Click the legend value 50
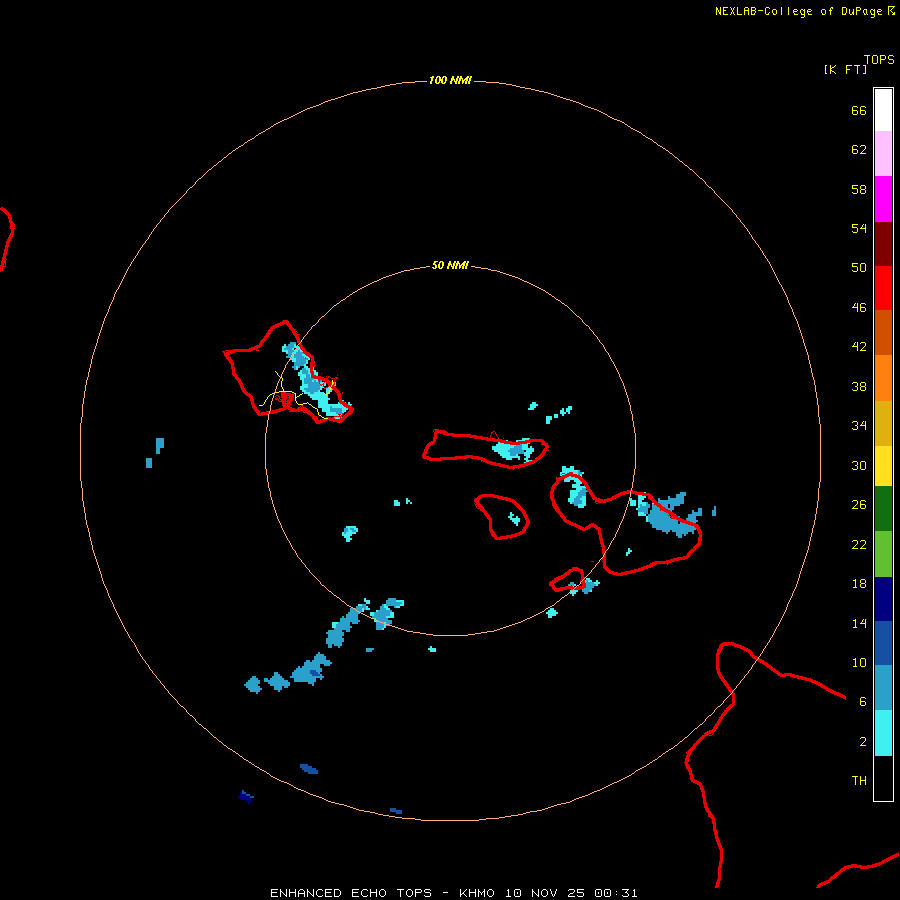This screenshot has width=900, height=900. 859,268
